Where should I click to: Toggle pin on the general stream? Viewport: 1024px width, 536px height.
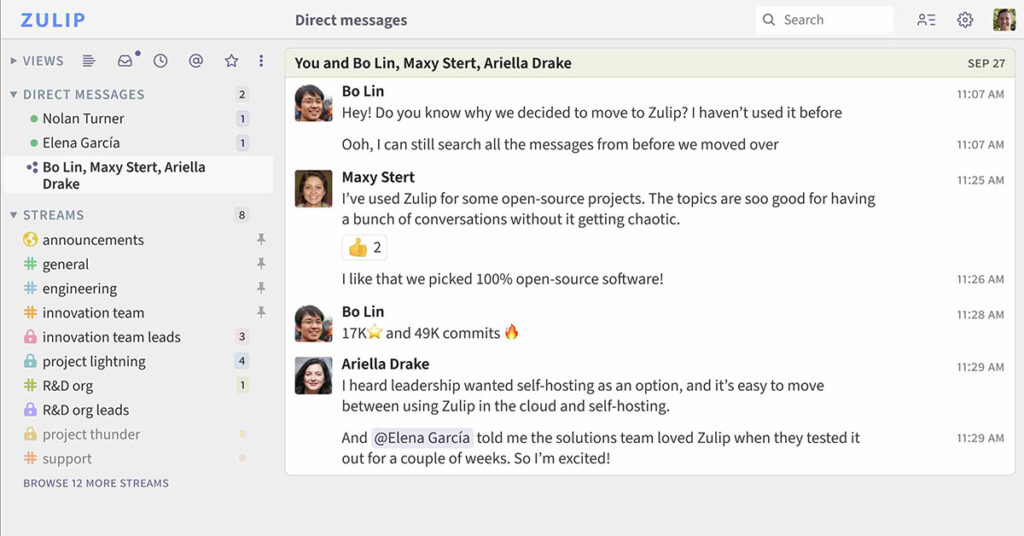coord(261,264)
